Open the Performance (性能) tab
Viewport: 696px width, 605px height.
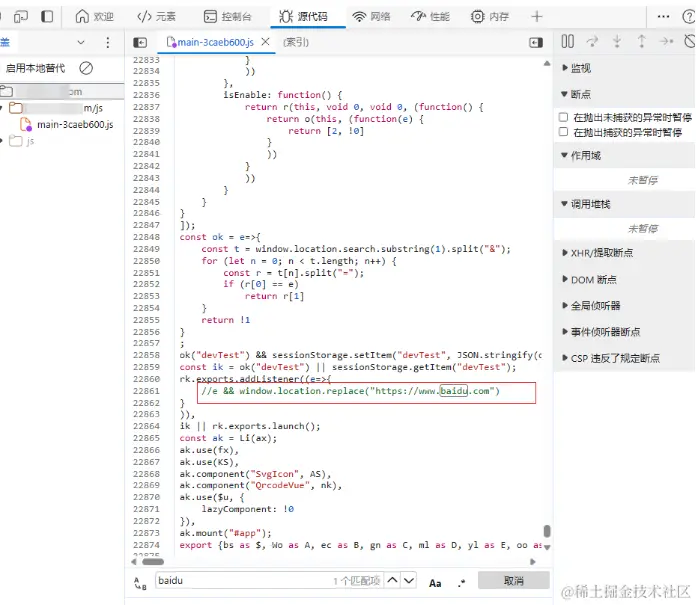430,17
